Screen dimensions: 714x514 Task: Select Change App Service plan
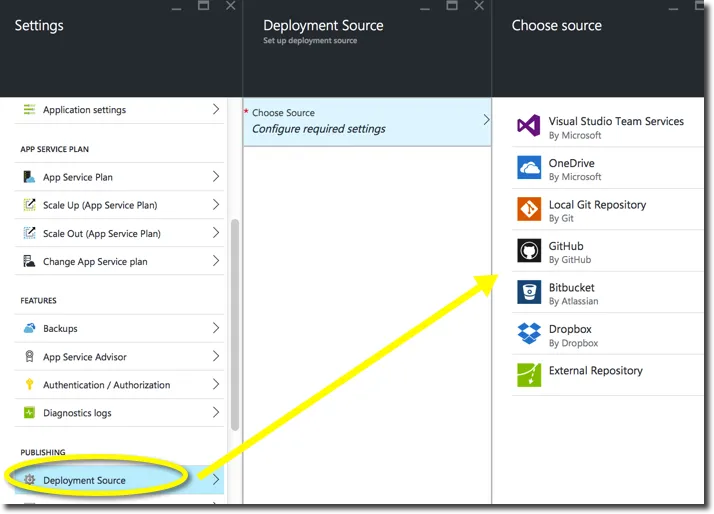95,261
